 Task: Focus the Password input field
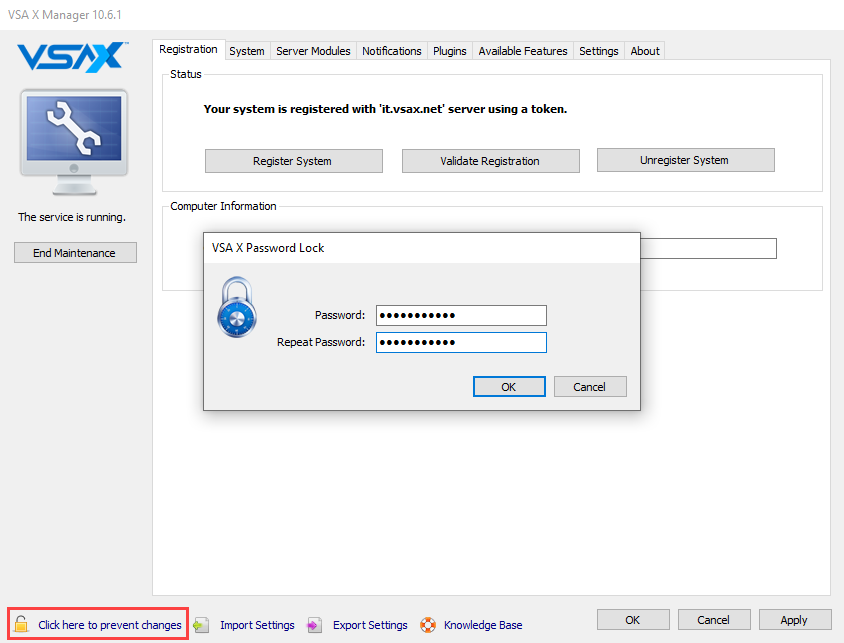tap(461, 315)
